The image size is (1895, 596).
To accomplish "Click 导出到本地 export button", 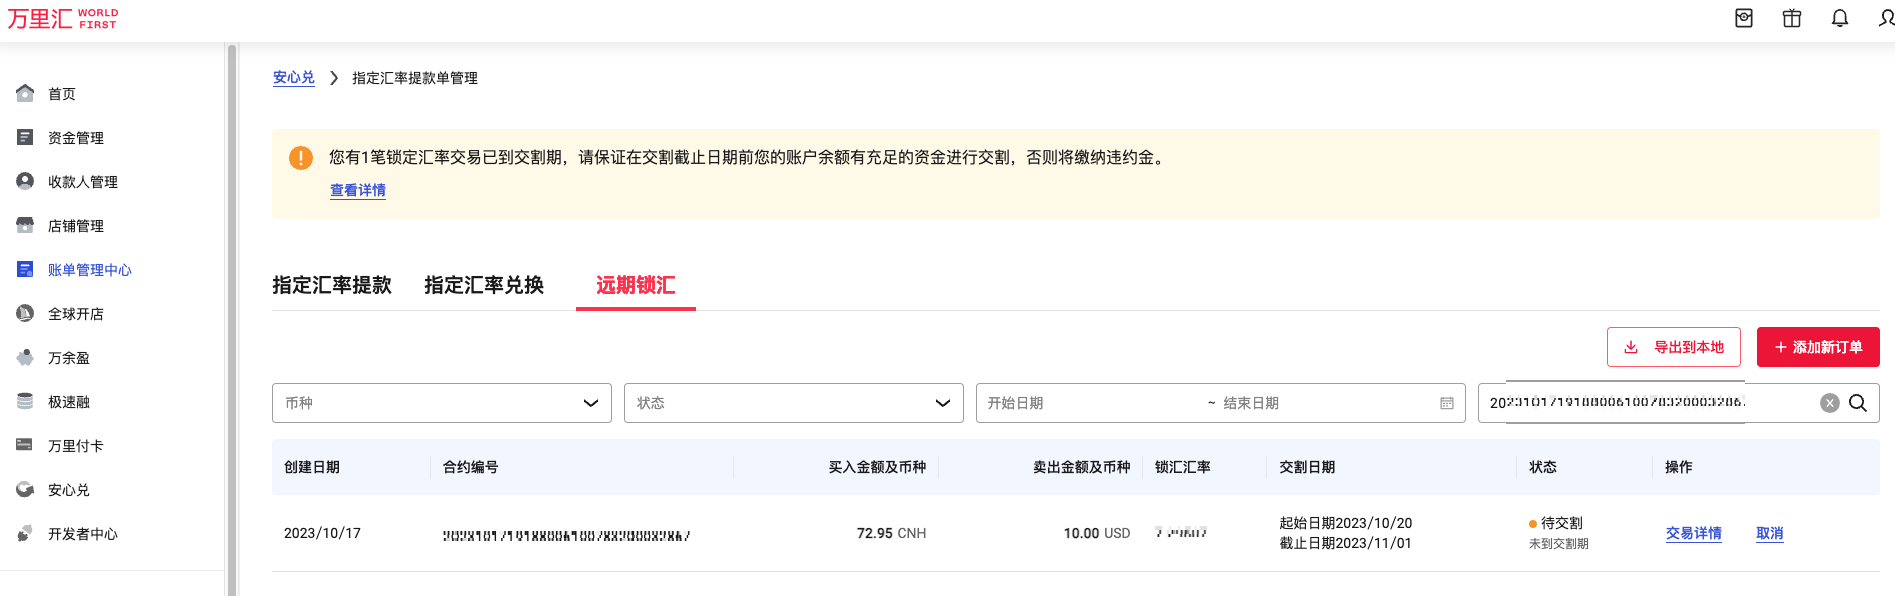I will pyautogui.click(x=1673, y=347).
